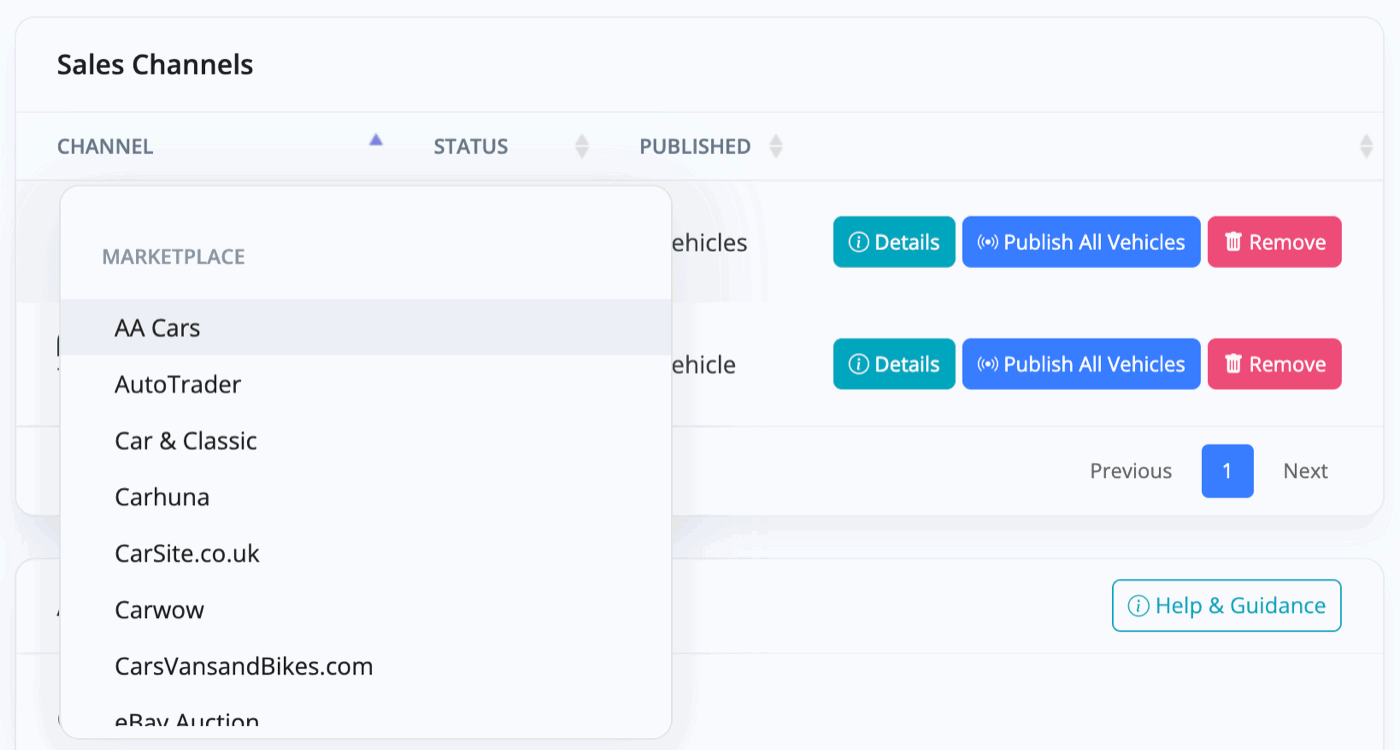Viewport: 1400px width, 750px height.
Task: Select CarSite.co.uk marketplace option
Action: 366,553
